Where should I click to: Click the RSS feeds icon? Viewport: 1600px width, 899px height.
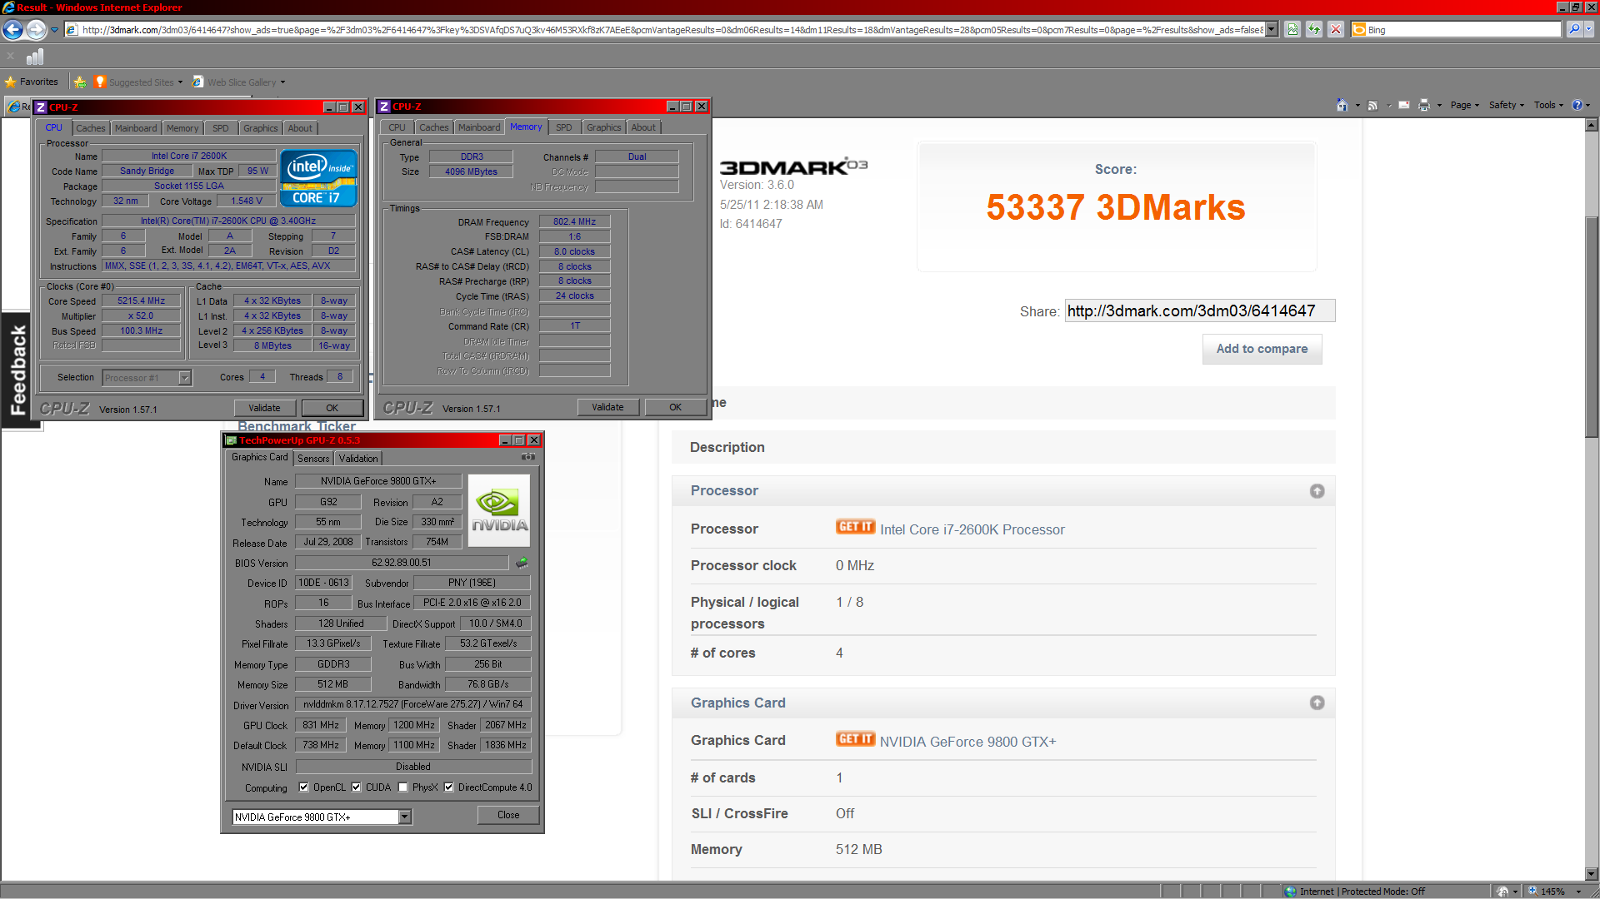pyautogui.click(x=1373, y=105)
